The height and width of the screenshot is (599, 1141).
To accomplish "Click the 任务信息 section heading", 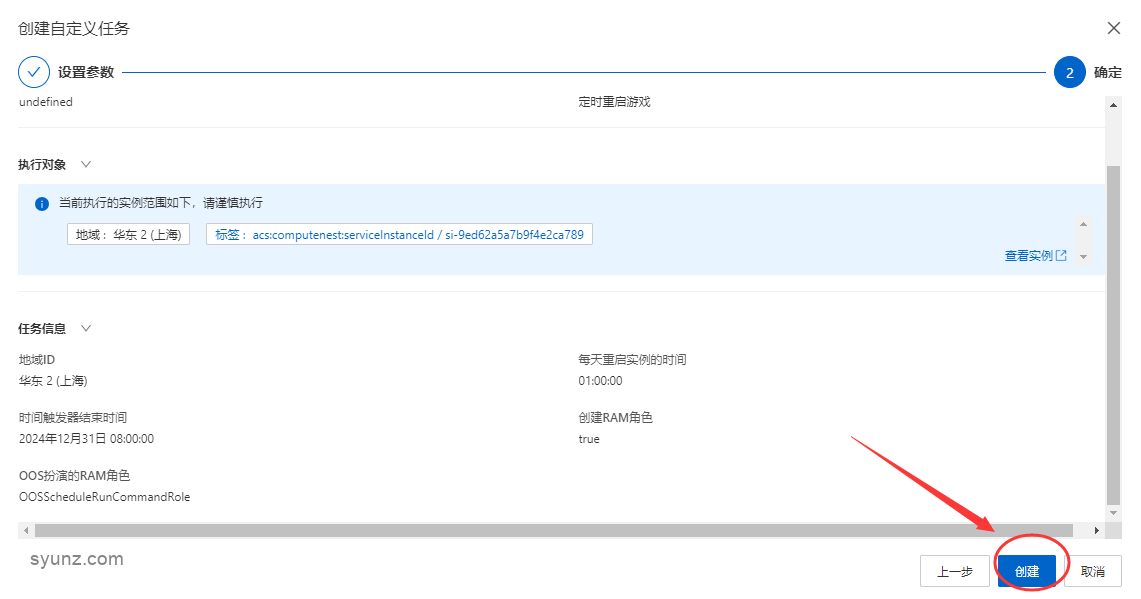I will click(42, 328).
